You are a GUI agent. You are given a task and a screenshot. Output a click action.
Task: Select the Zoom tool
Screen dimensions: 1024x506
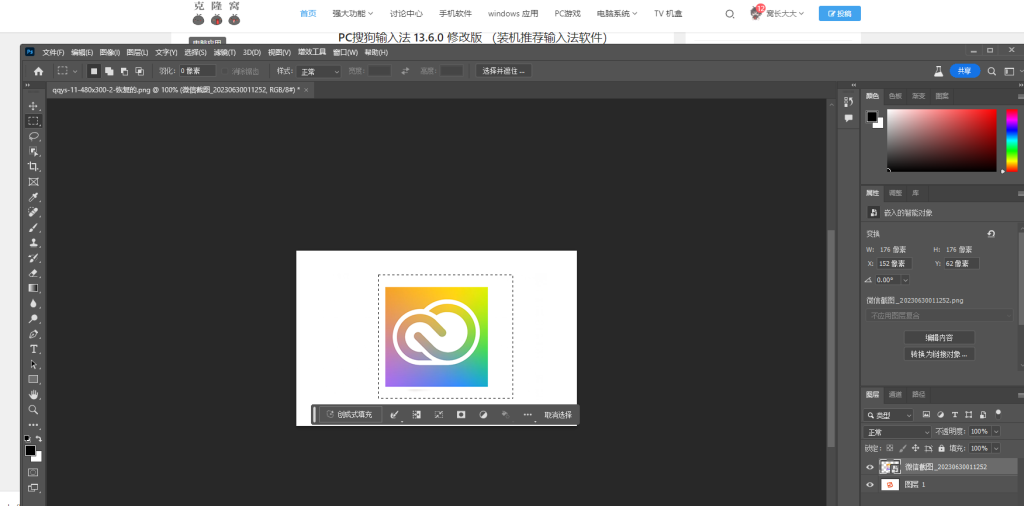coord(33,410)
